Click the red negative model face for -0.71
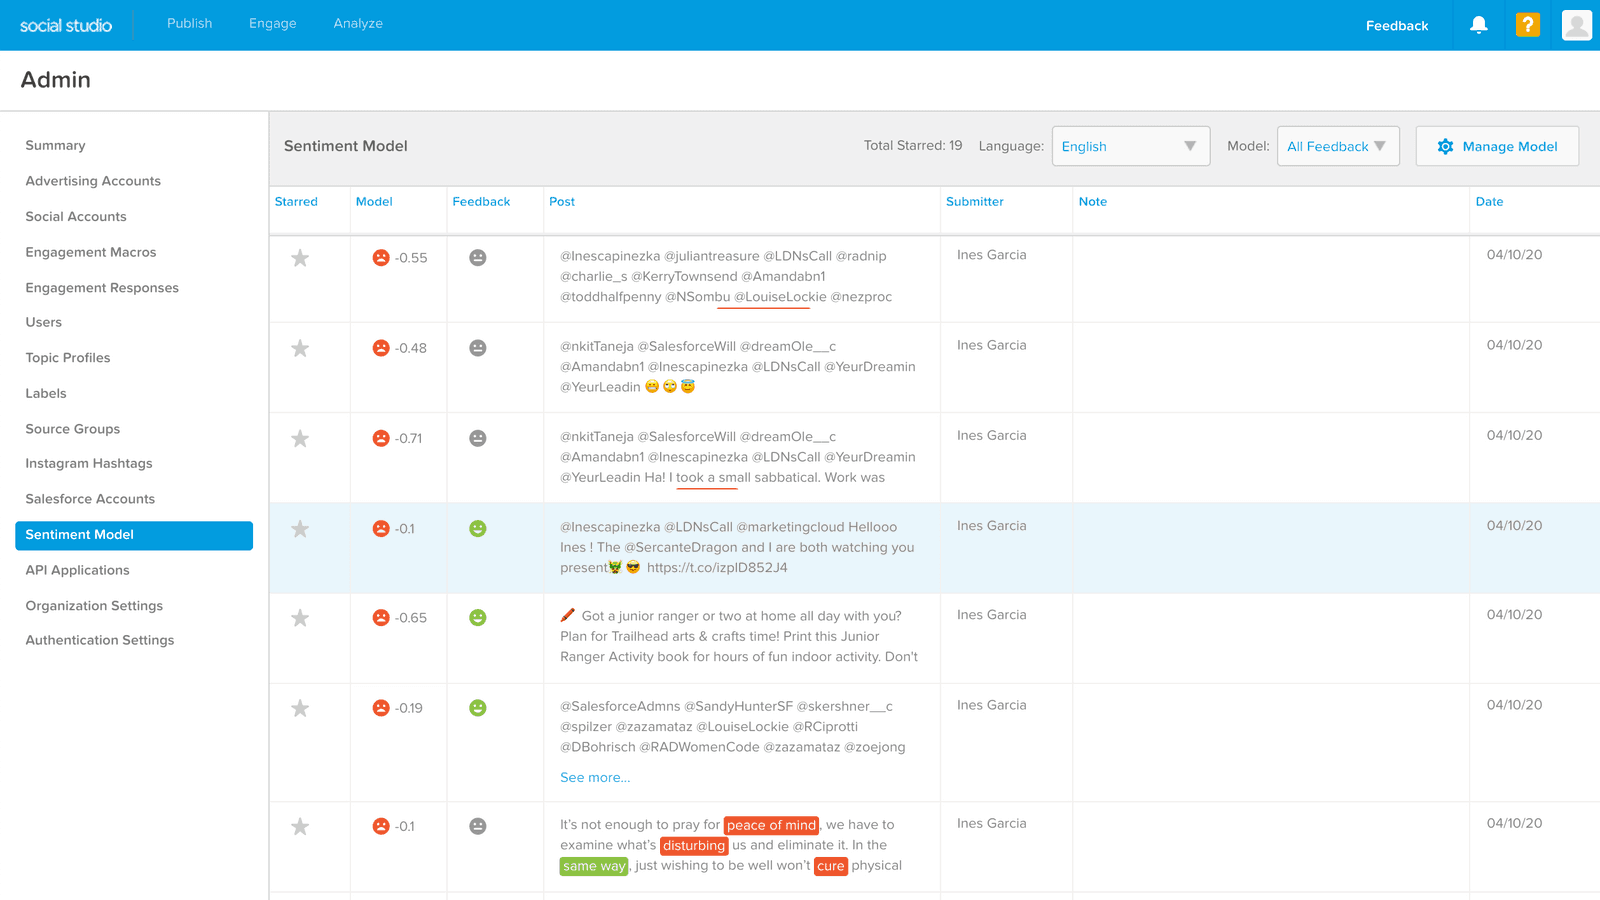The width and height of the screenshot is (1600, 900). pyautogui.click(x=381, y=438)
